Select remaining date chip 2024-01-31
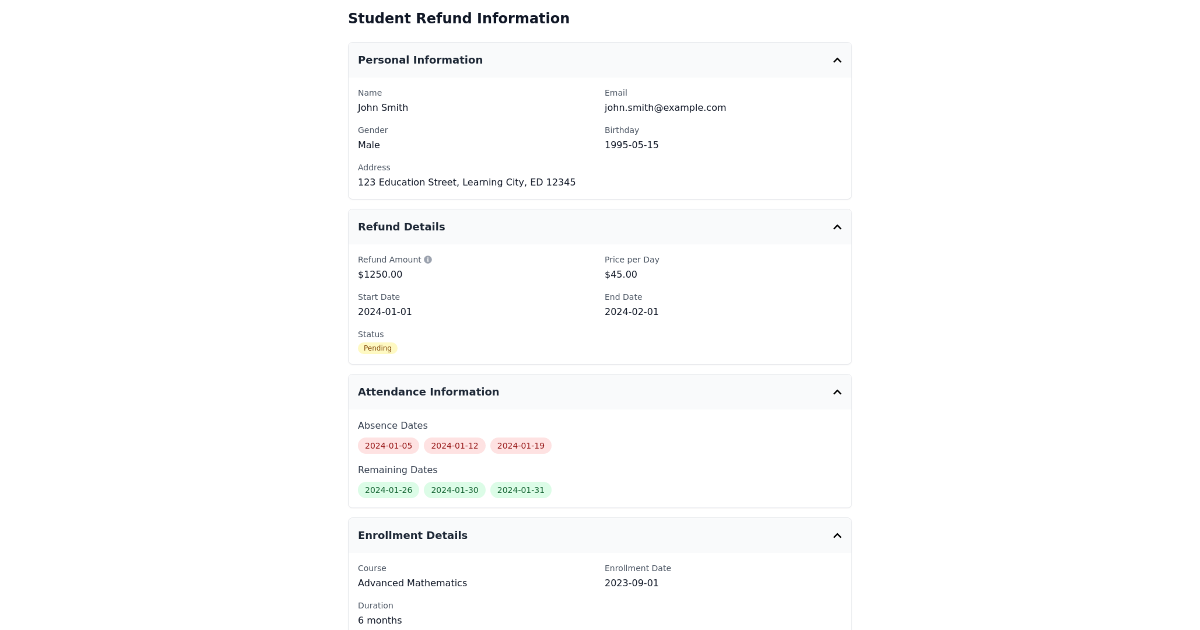 coord(520,490)
